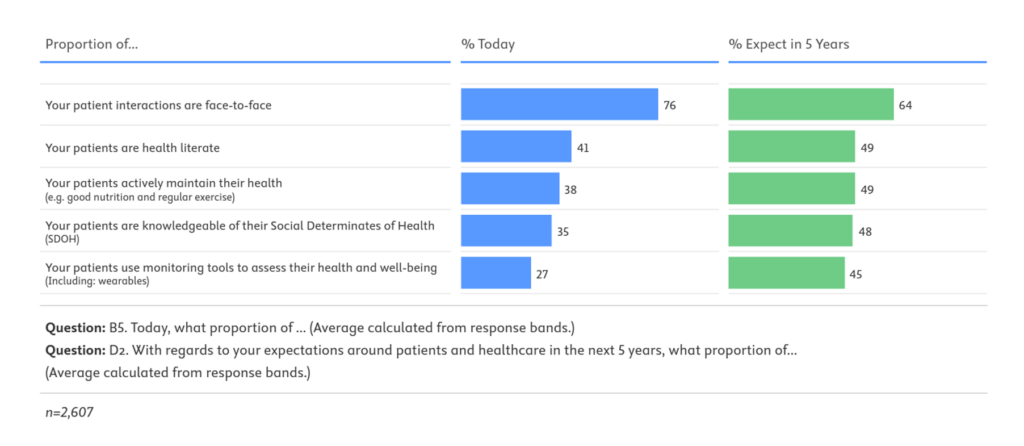The image size is (1024, 446).
Task: Click the "actively maintain their health" row label
Action: [164, 183]
